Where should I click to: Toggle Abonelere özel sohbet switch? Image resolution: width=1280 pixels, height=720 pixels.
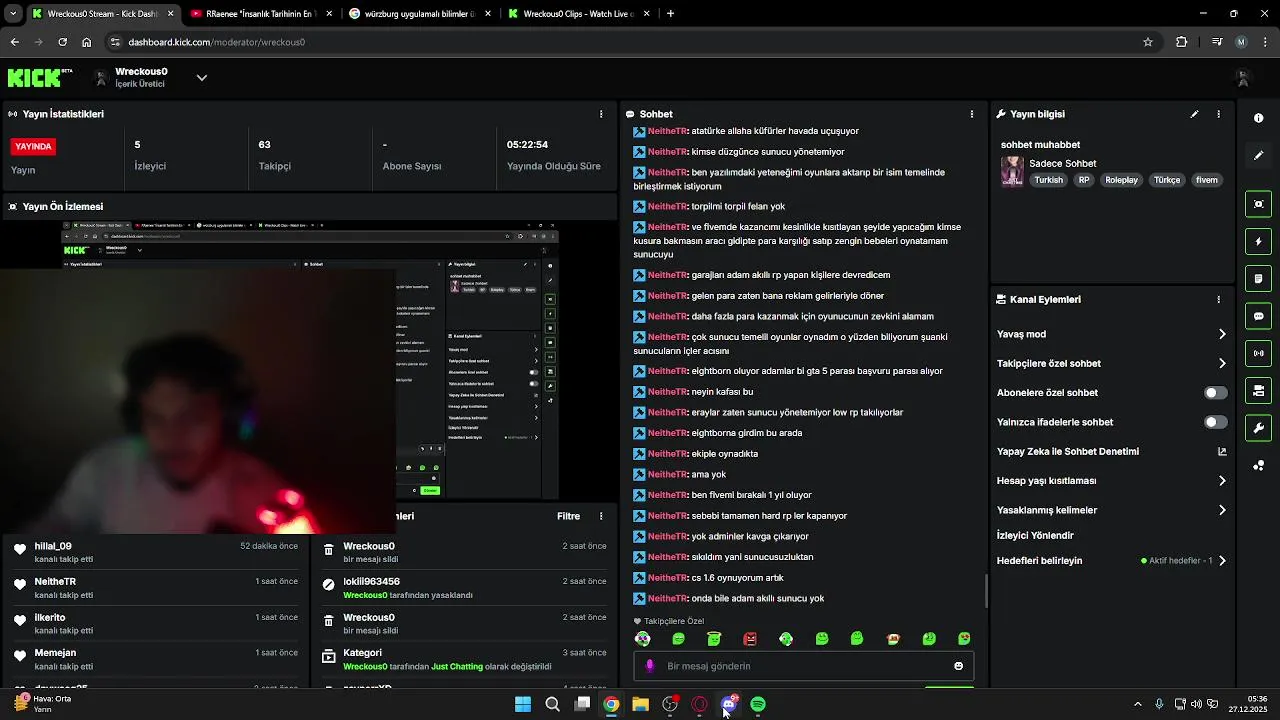pyautogui.click(x=1215, y=393)
